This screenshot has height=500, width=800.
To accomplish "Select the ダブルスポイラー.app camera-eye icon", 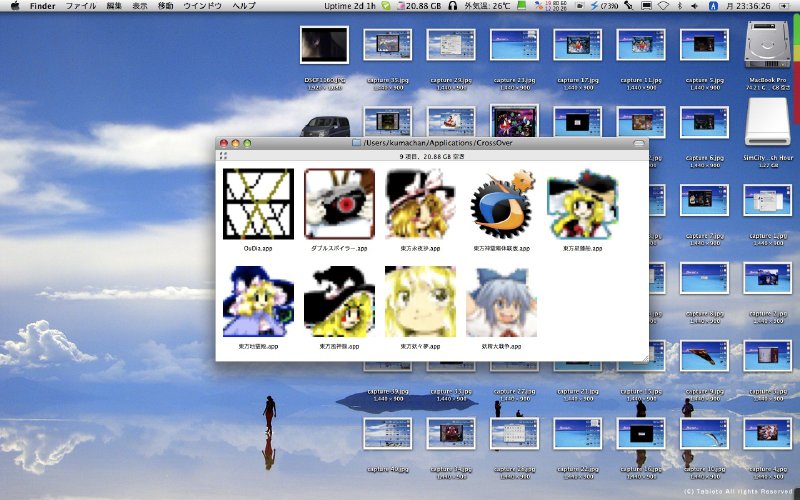I will tap(339, 204).
